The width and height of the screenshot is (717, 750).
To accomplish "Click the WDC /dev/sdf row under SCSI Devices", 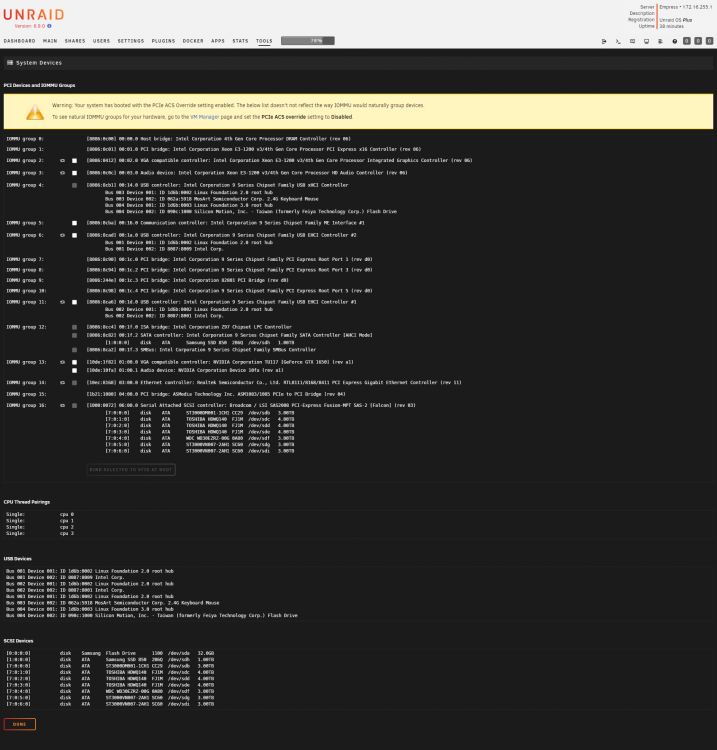I will coord(110,691).
